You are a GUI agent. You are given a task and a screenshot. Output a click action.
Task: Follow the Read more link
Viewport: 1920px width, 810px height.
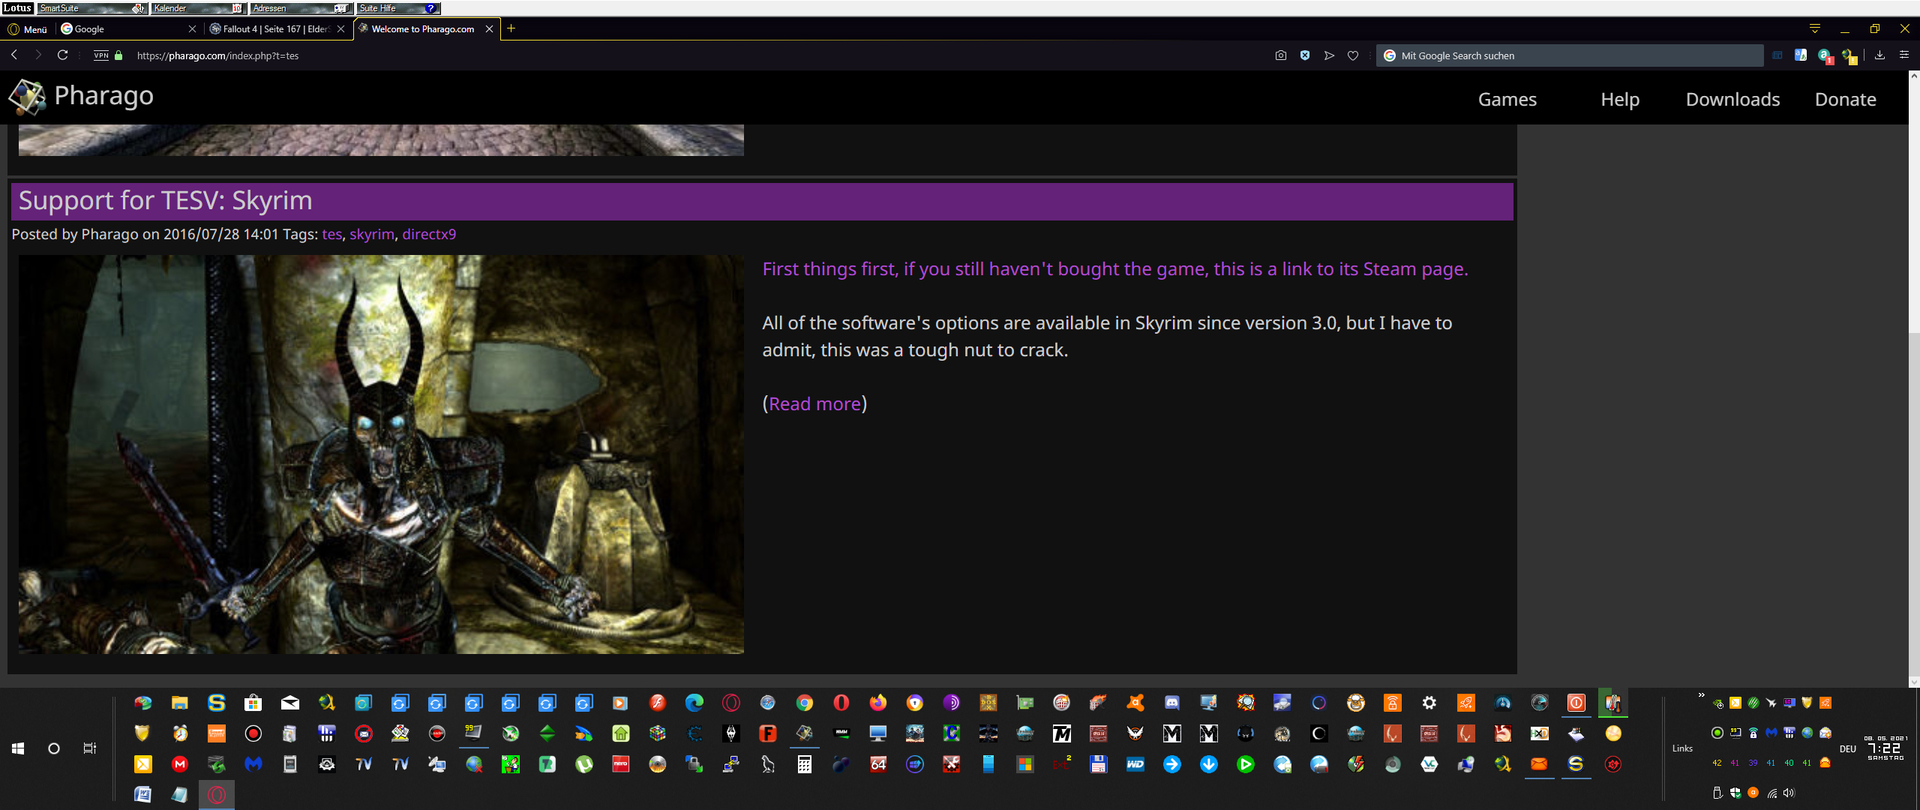[x=814, y=404]
